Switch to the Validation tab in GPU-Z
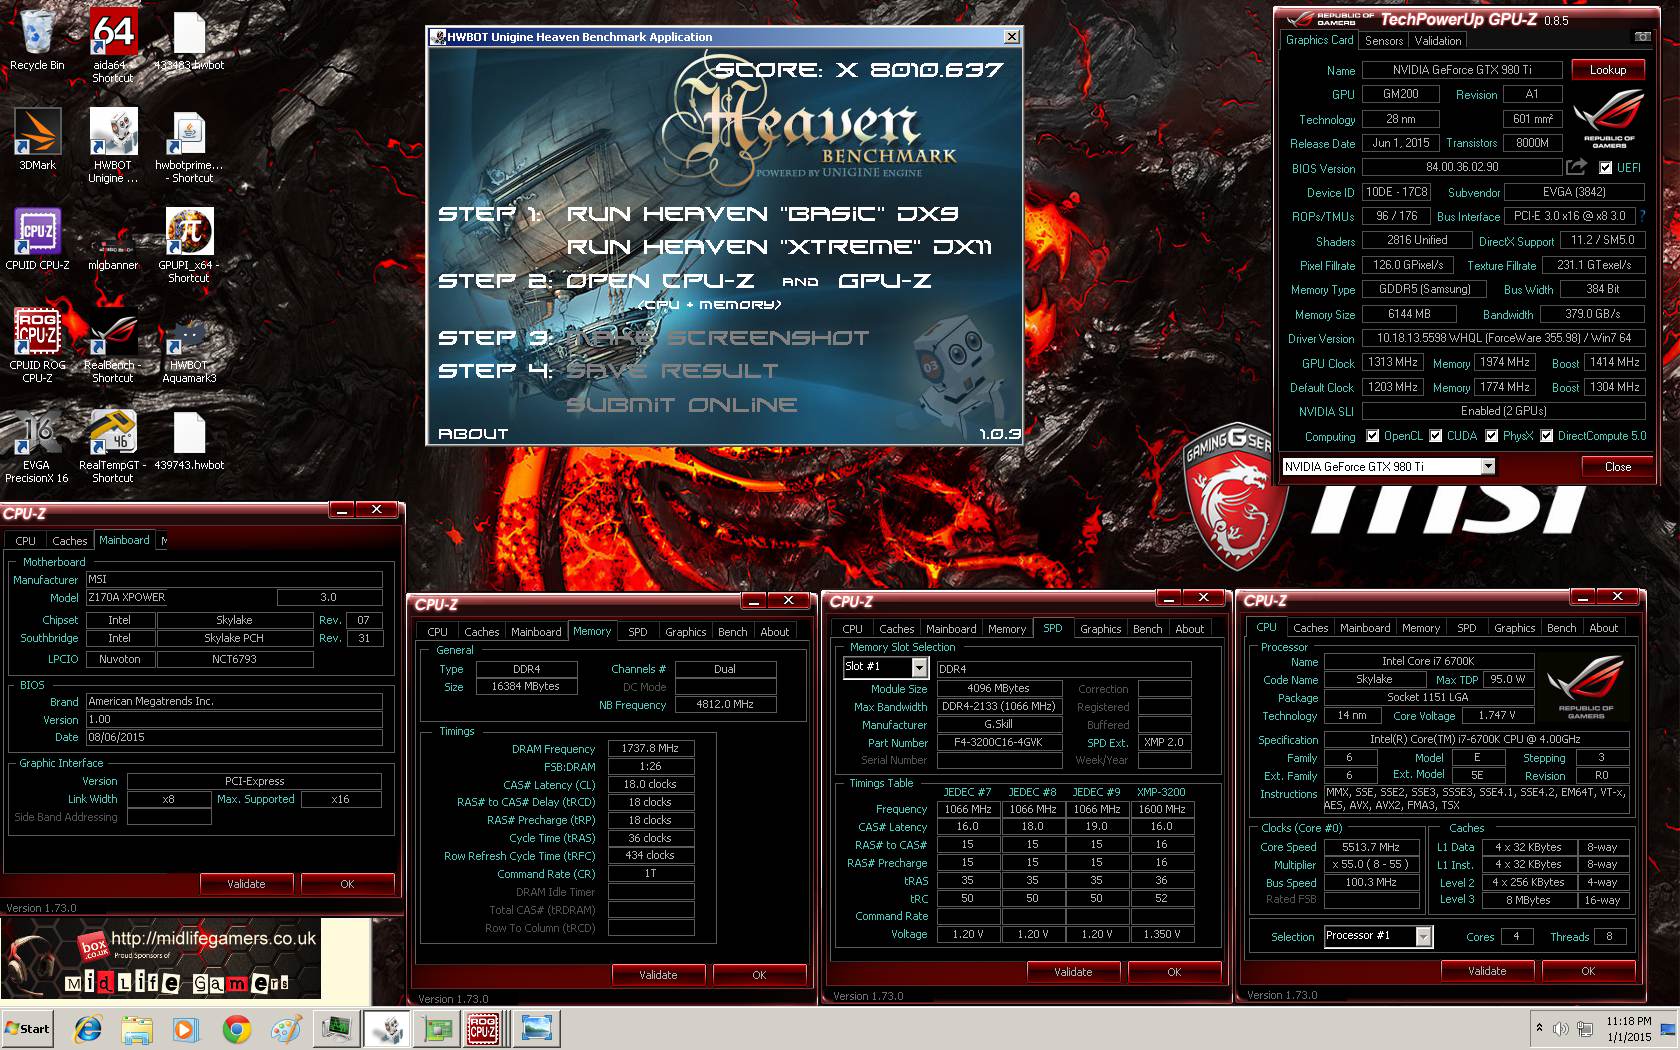Screen dimensions: 1680x1050 point(1438,41)
